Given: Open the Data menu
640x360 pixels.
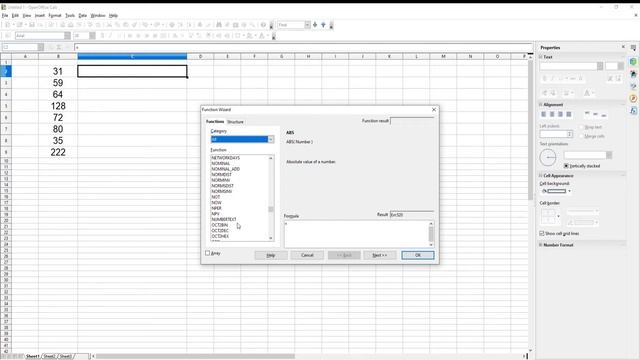Looking at the screenshot, I should coord(82,16).
